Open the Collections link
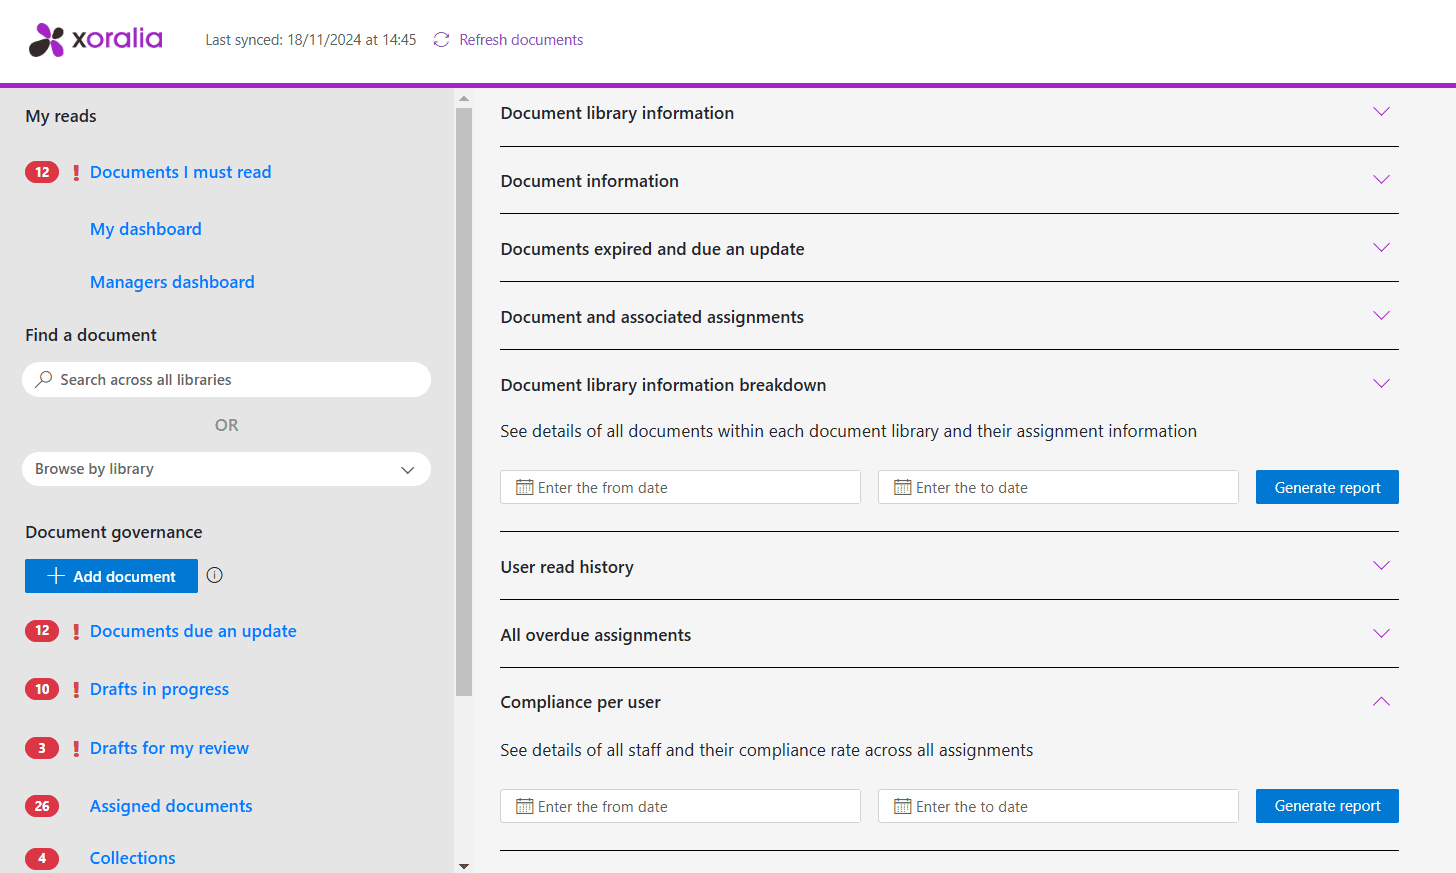Screen dimensions: 1456x873 (x=132, y=858)
